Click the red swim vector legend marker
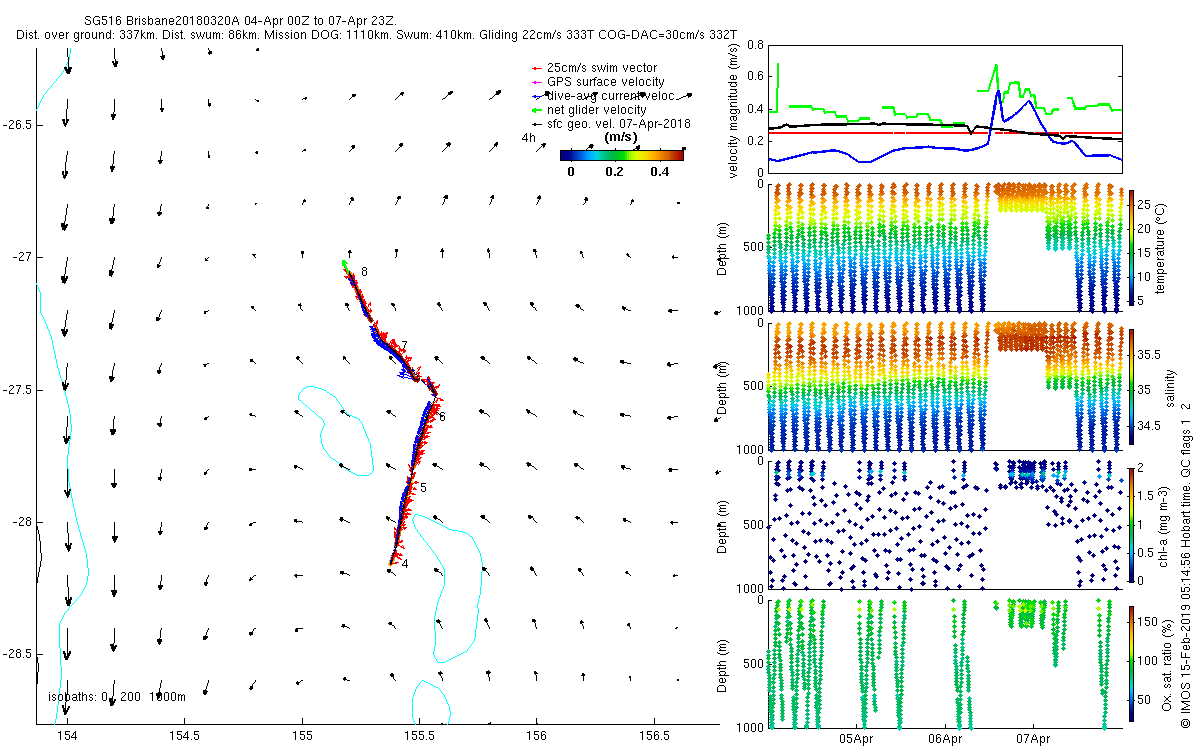The image size is (1200, 750). (x=537, y=68)
